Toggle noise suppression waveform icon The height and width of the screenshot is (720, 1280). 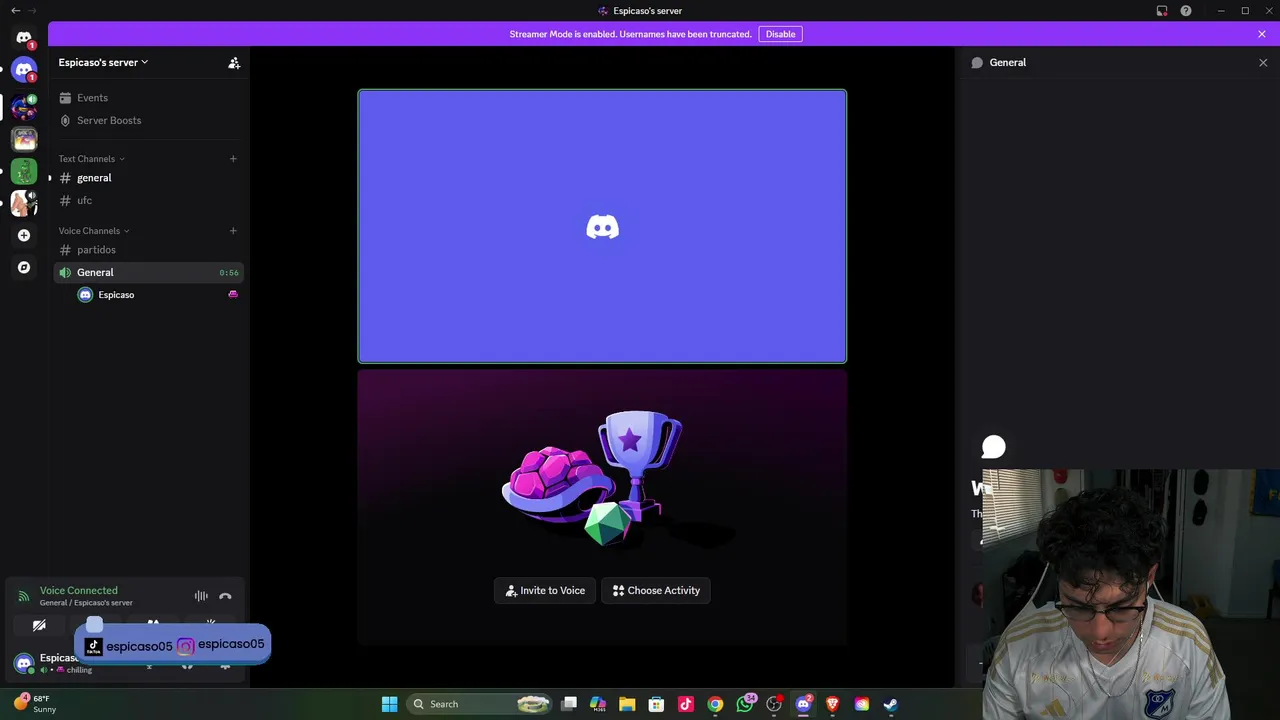coord(201,597)
